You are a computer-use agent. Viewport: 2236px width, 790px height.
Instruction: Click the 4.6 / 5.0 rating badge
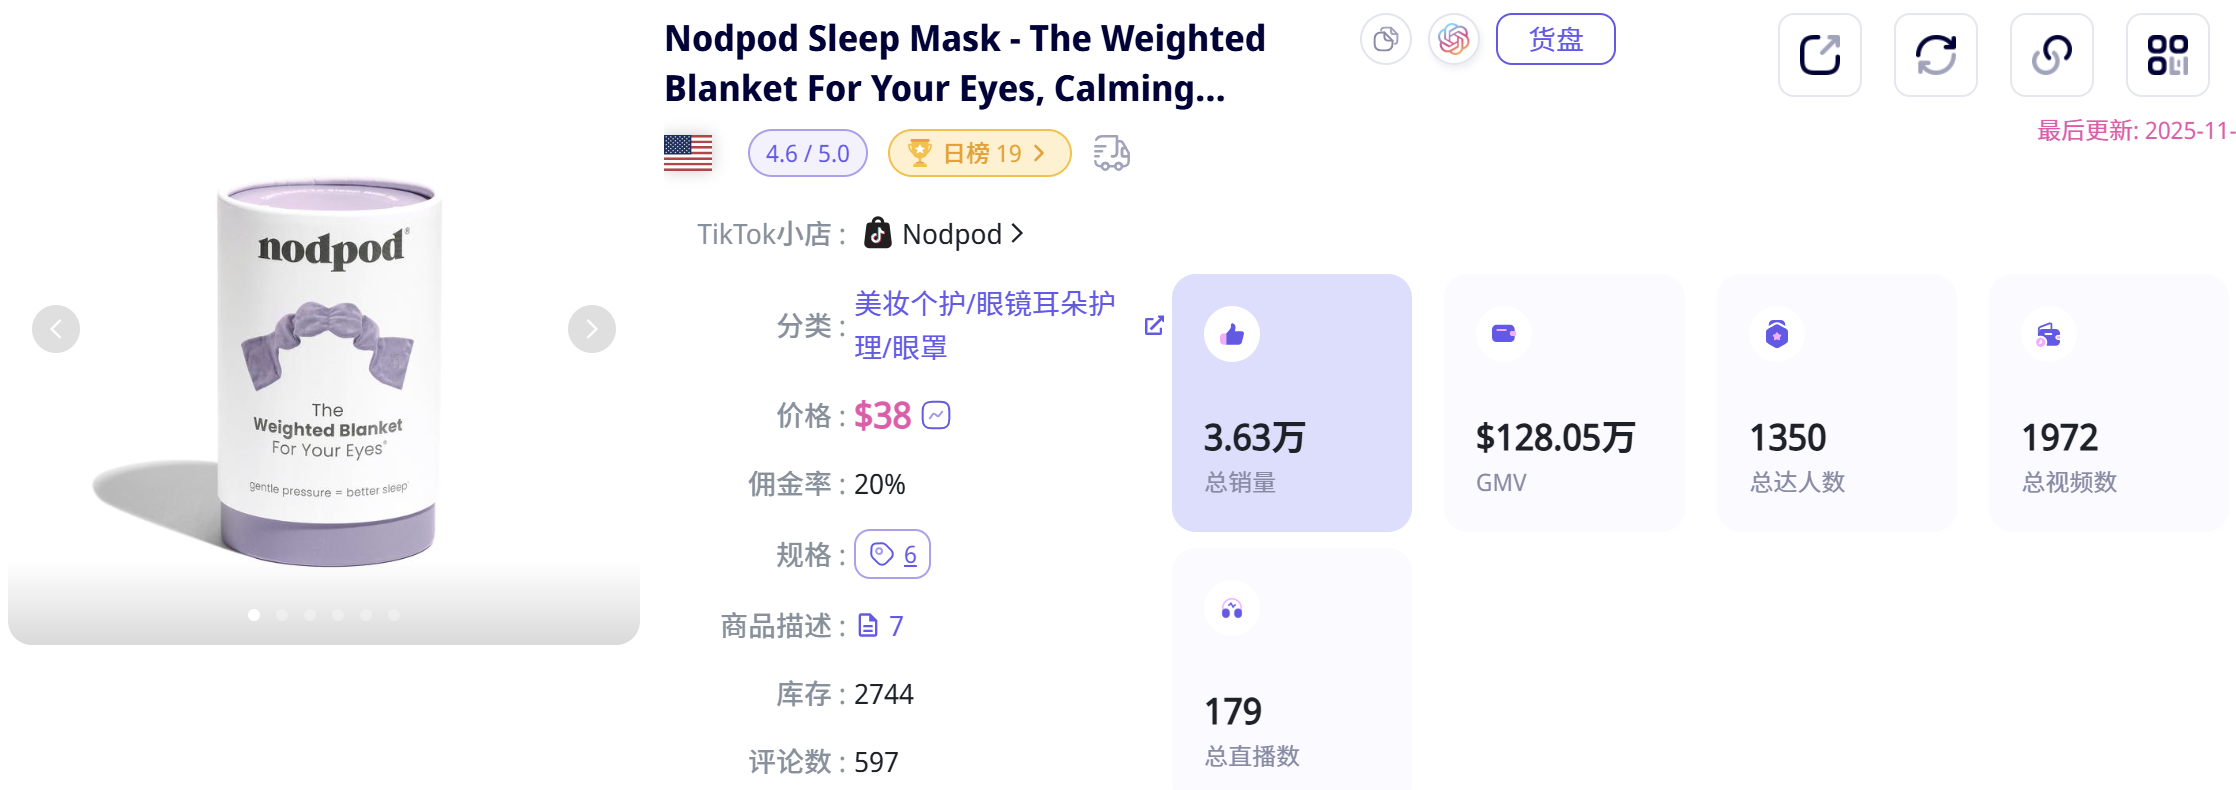tap(807, 153)
